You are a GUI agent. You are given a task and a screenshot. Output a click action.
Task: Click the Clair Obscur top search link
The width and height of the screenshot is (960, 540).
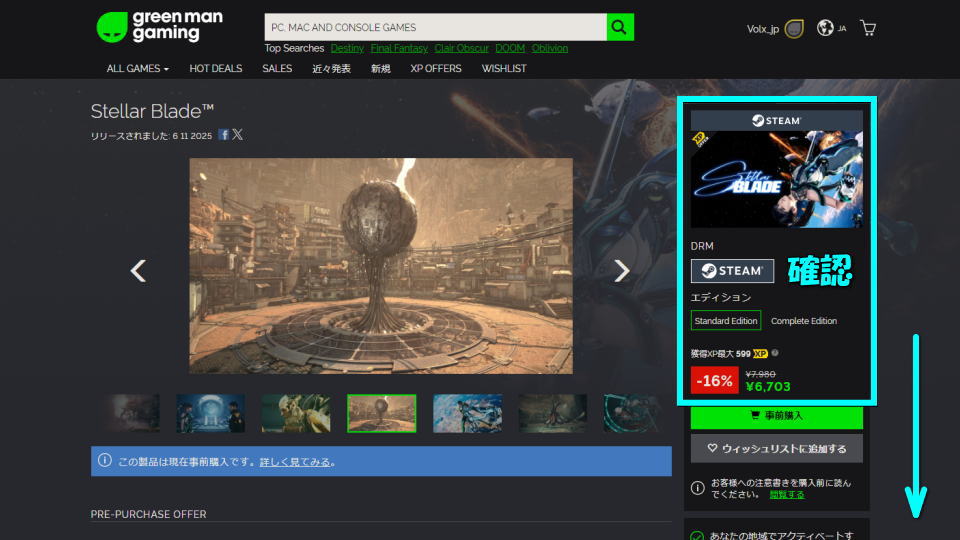[x=462, y=48]
